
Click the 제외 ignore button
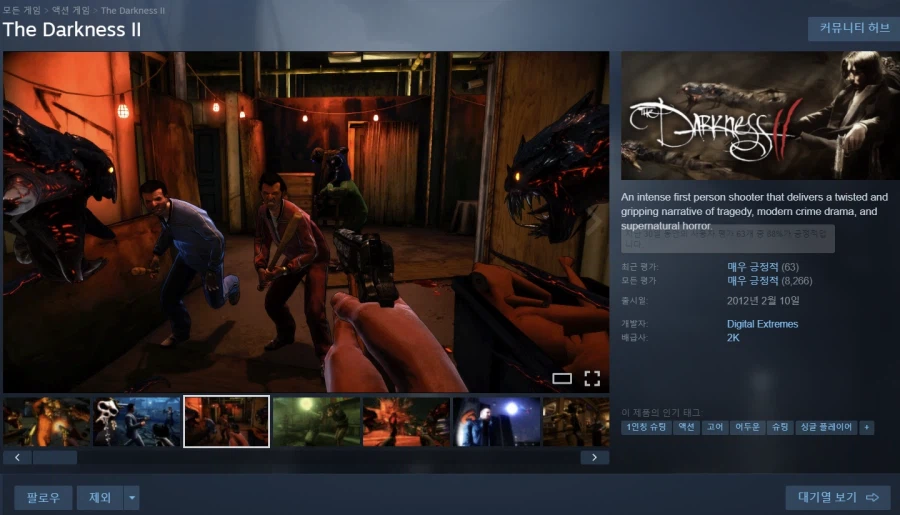pos(100,498)
